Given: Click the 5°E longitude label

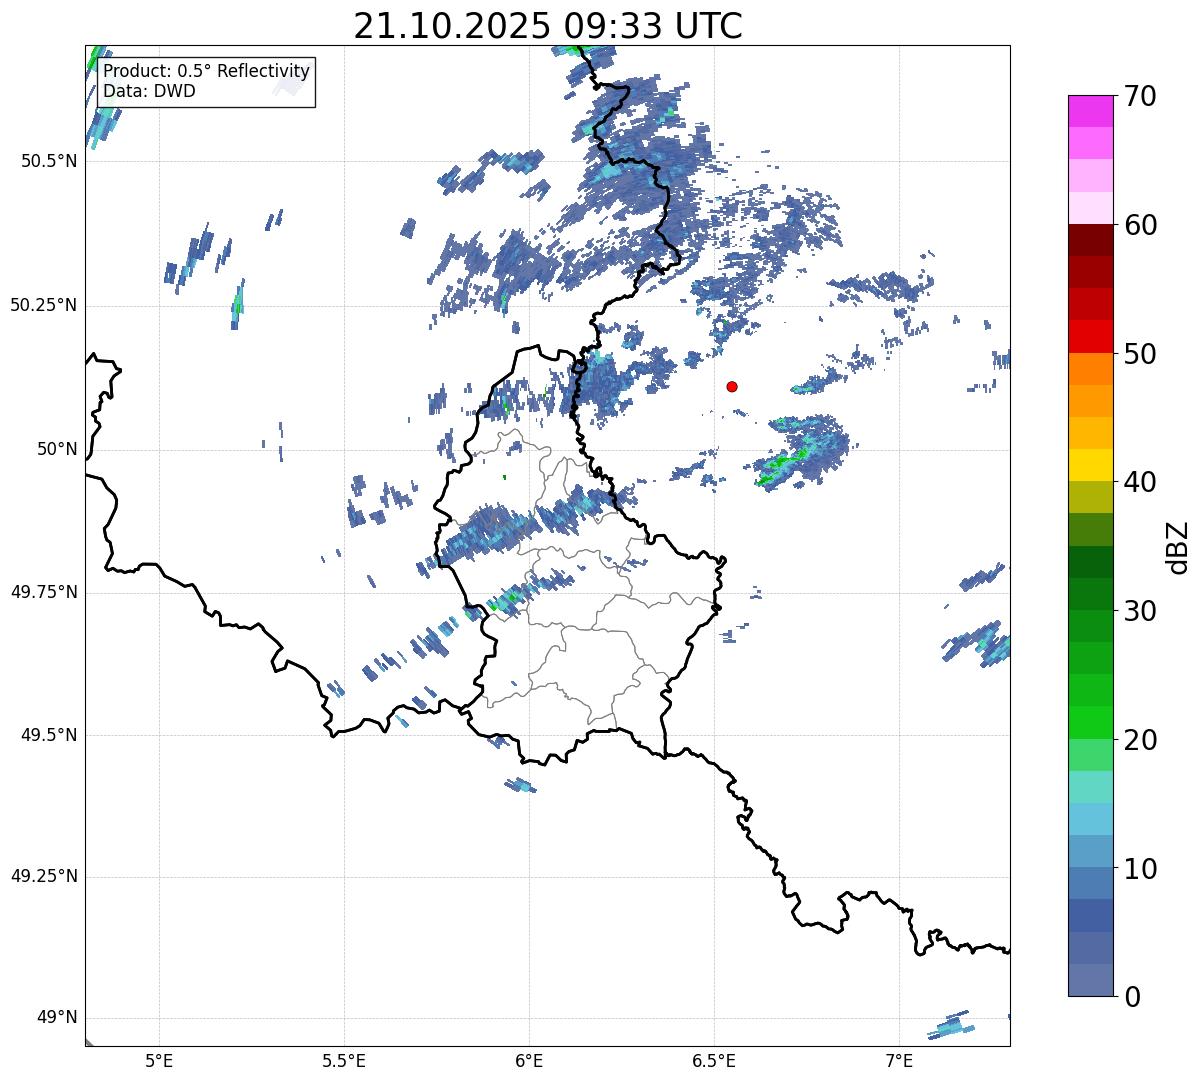Looking at the screenshot, I should tap(159, 1060).
